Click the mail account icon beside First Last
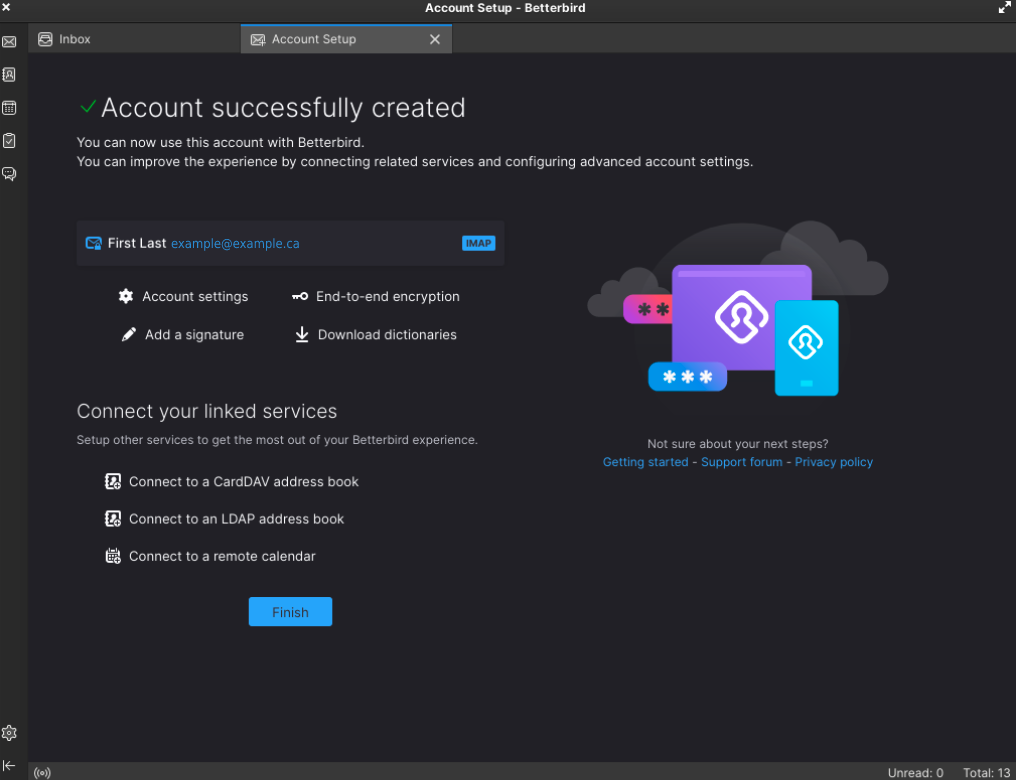 coord(93,244)
